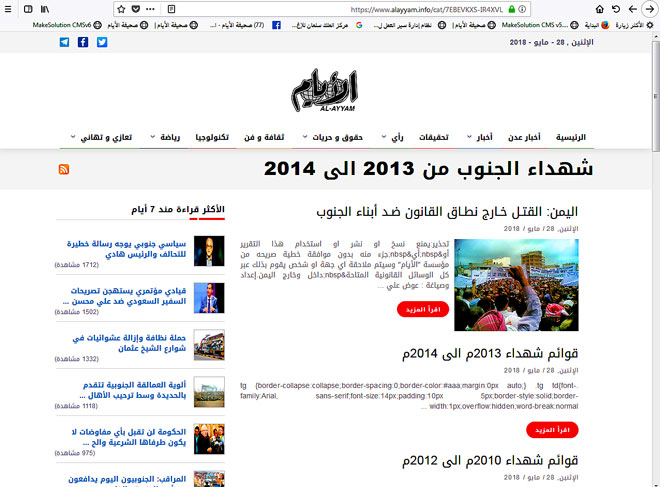Open MakeSolution CMSv6 bookmark
660x487 pixels.
coord(67,25)
